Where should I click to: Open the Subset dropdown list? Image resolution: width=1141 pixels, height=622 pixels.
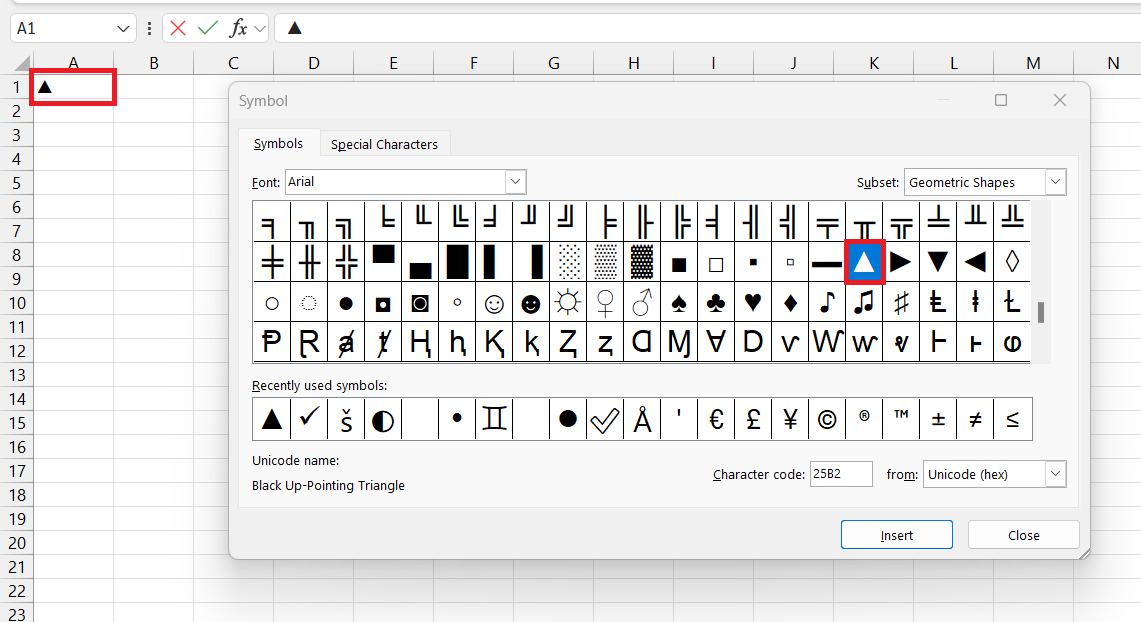(1055, 182)
